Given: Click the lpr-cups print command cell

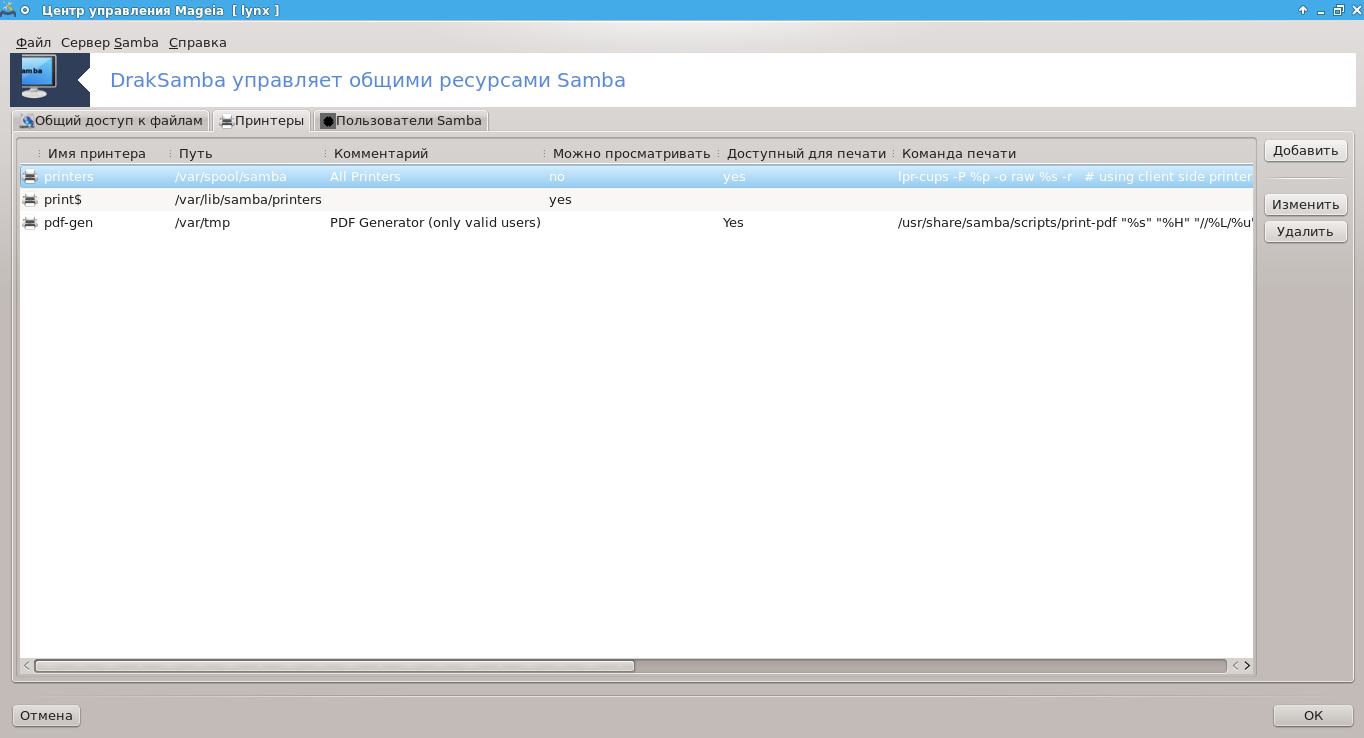Looking at the screenshot, I should (1075, 177).
